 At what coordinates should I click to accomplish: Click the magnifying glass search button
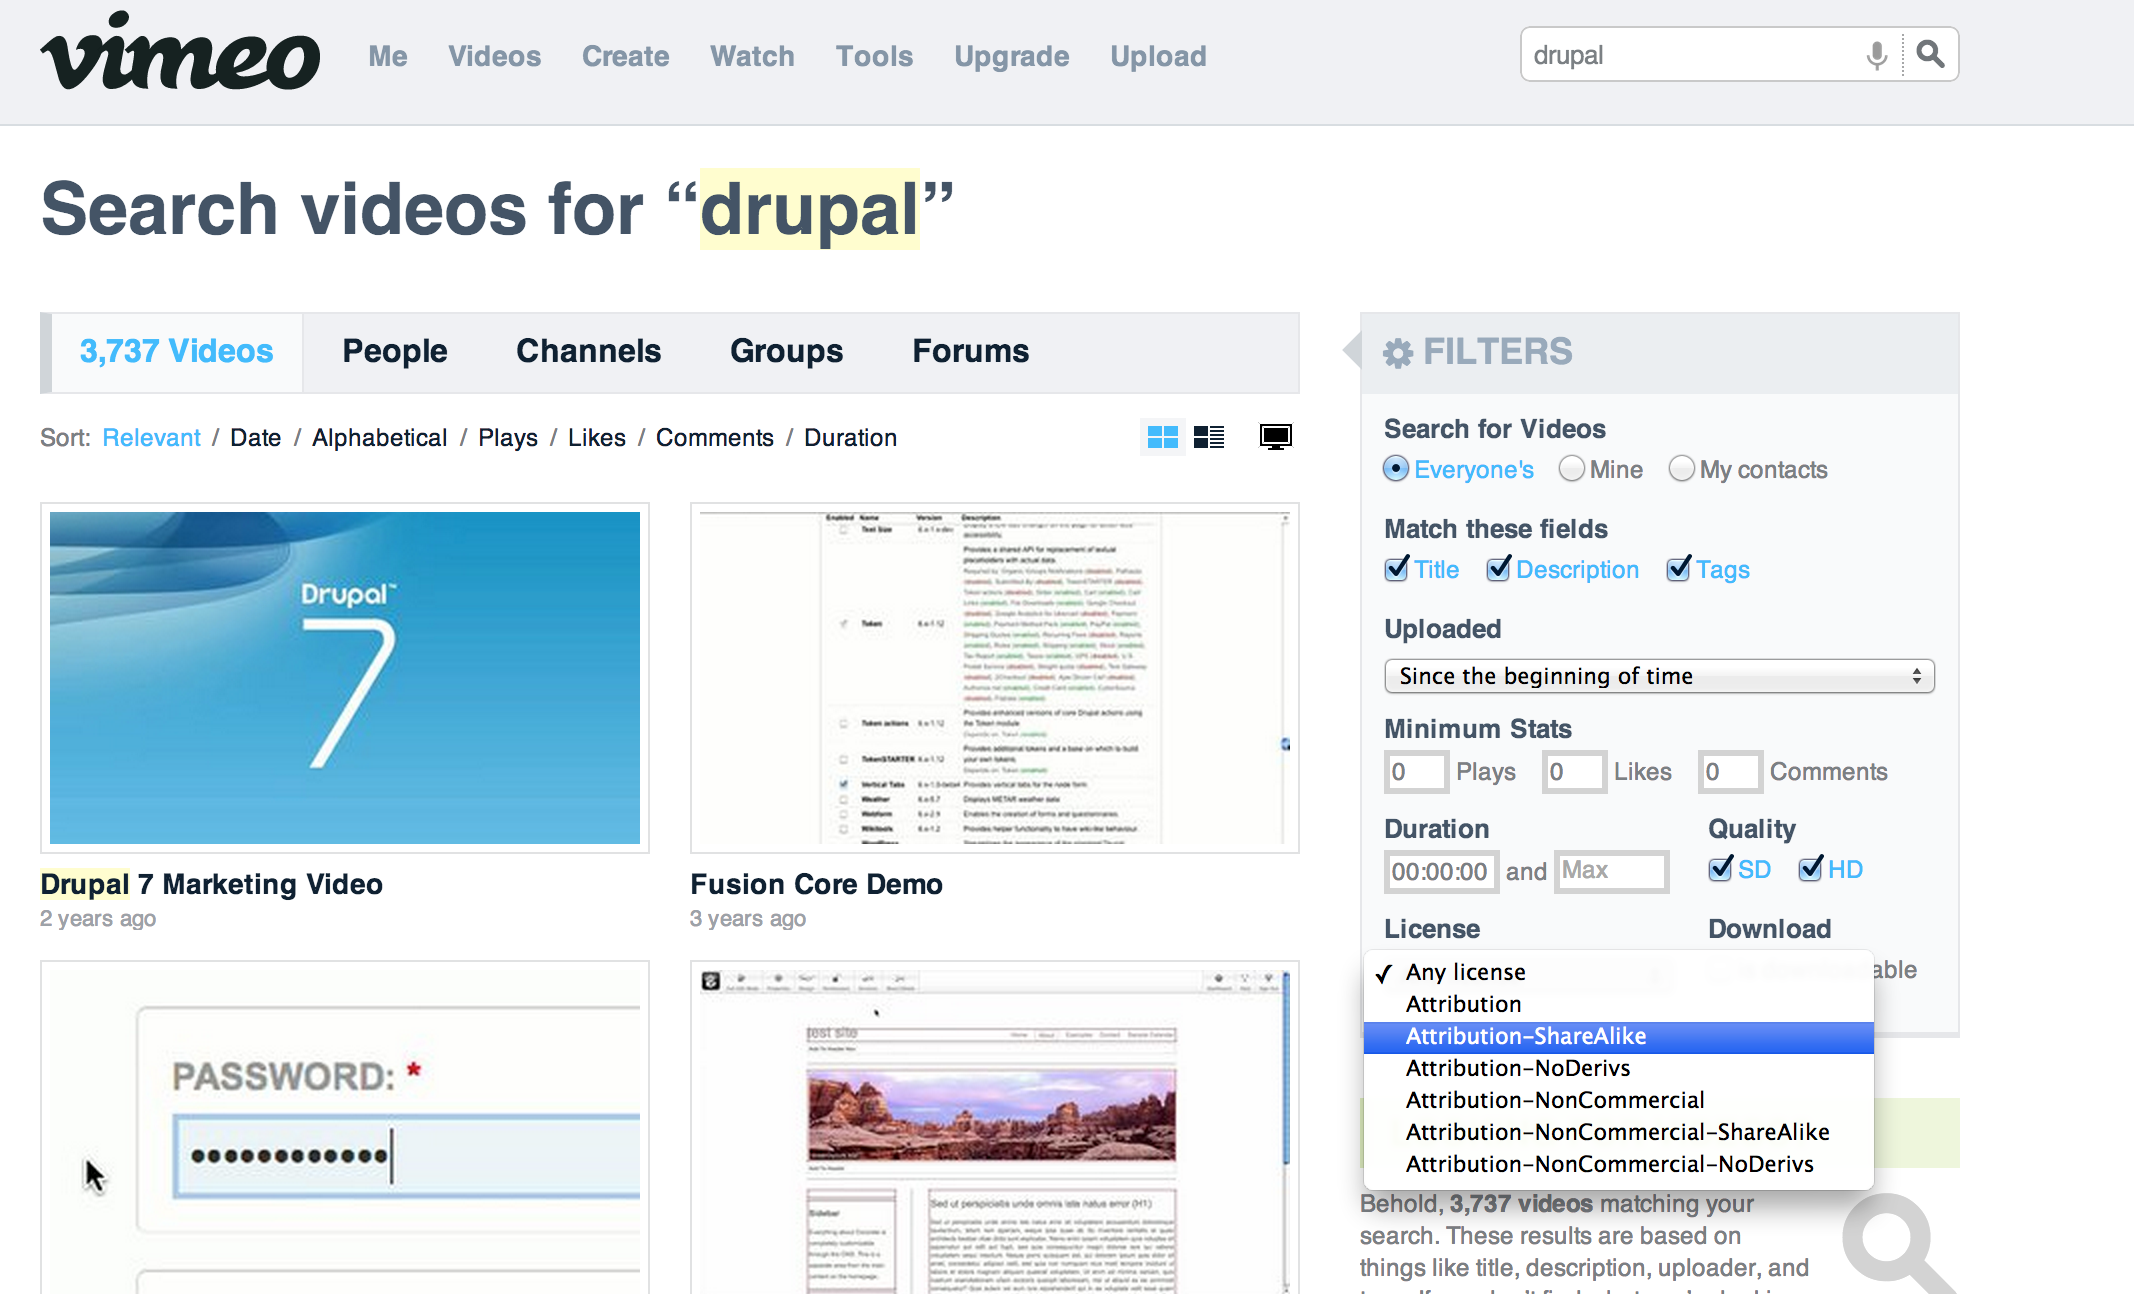click(x=1930, y=54)
